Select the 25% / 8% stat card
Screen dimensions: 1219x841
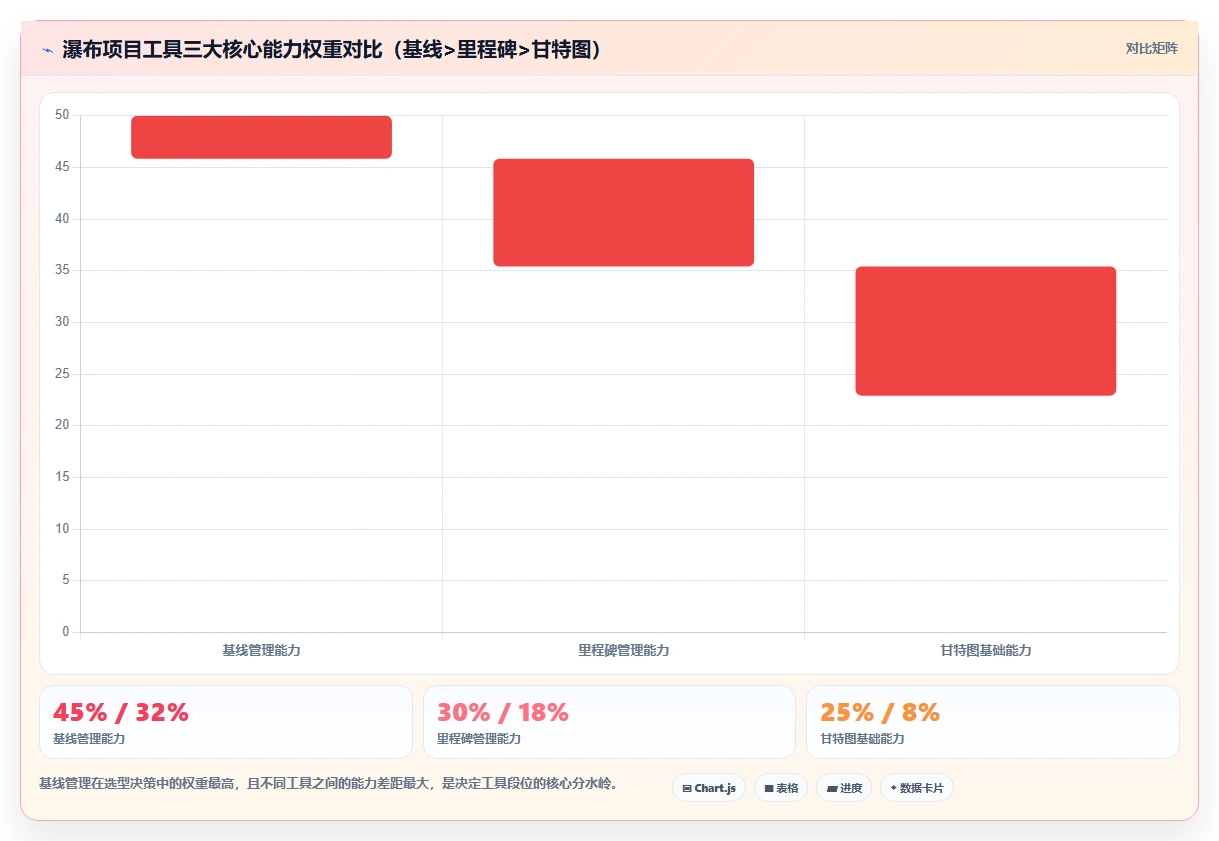[993, 722]
